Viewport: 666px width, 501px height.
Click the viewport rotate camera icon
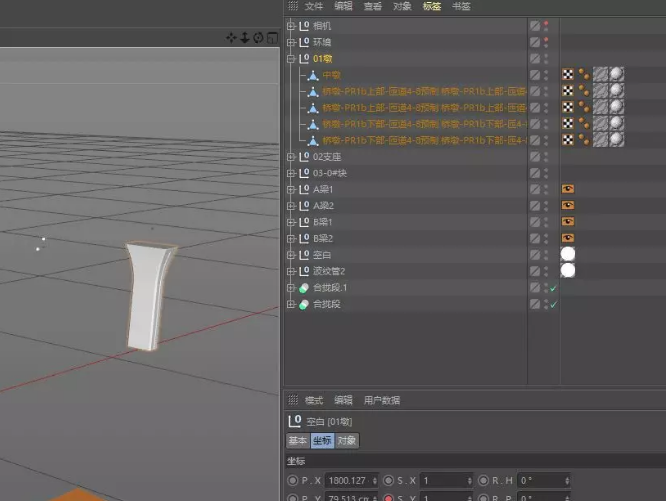click(258, 38)
